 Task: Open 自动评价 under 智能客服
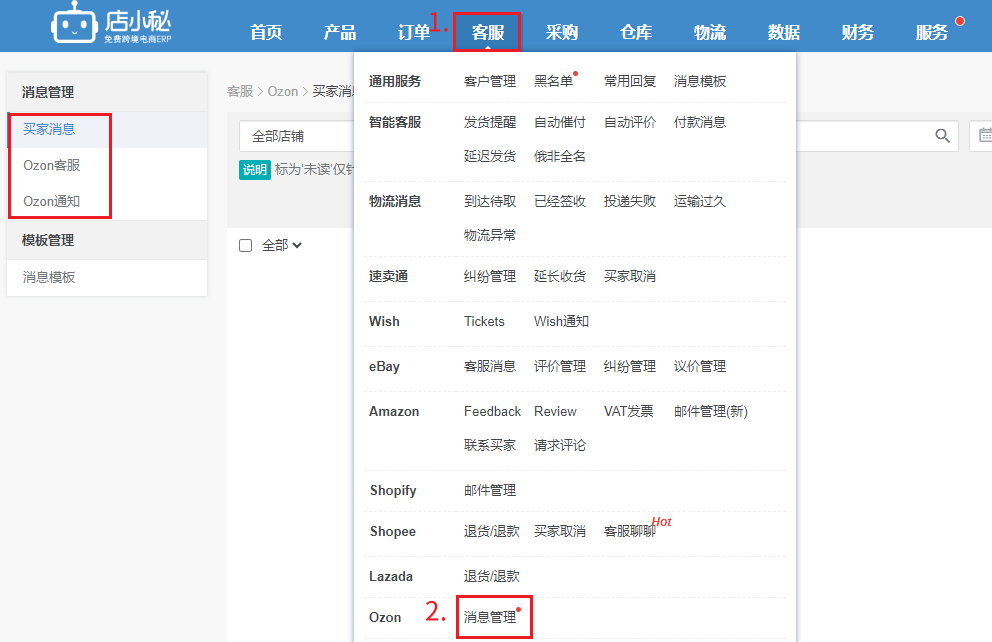[630, 123]
